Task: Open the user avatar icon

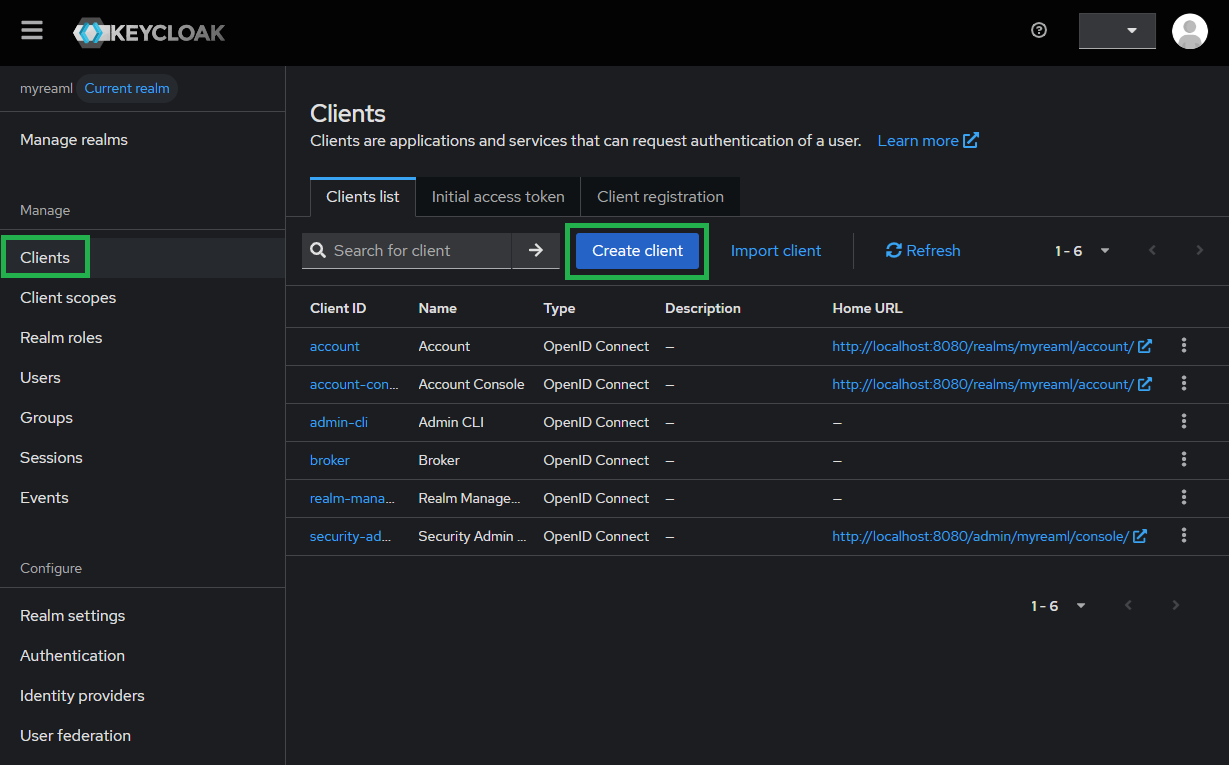Action: point(1189,31)
